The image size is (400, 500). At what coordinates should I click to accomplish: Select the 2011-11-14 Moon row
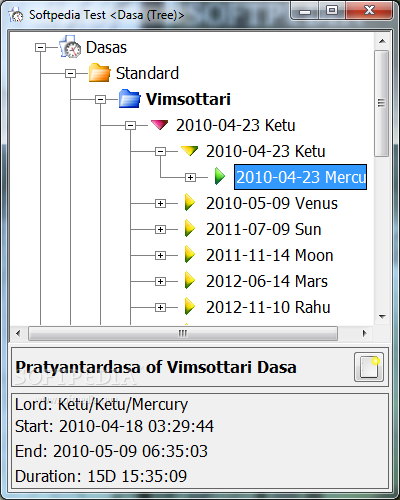click(x=270, y=255)
